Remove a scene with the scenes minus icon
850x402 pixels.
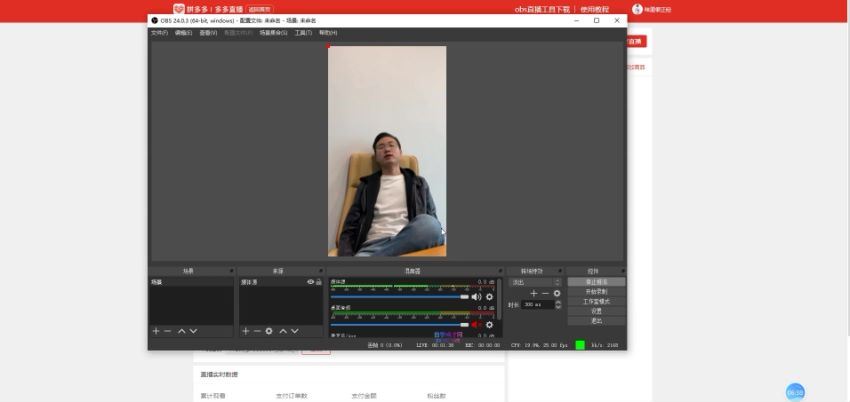coord(168,331)
